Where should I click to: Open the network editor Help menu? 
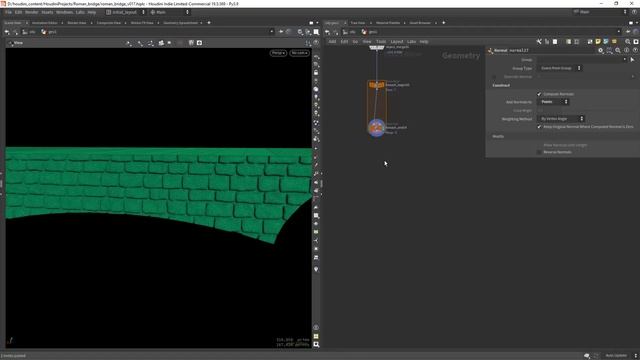point(424,42)
